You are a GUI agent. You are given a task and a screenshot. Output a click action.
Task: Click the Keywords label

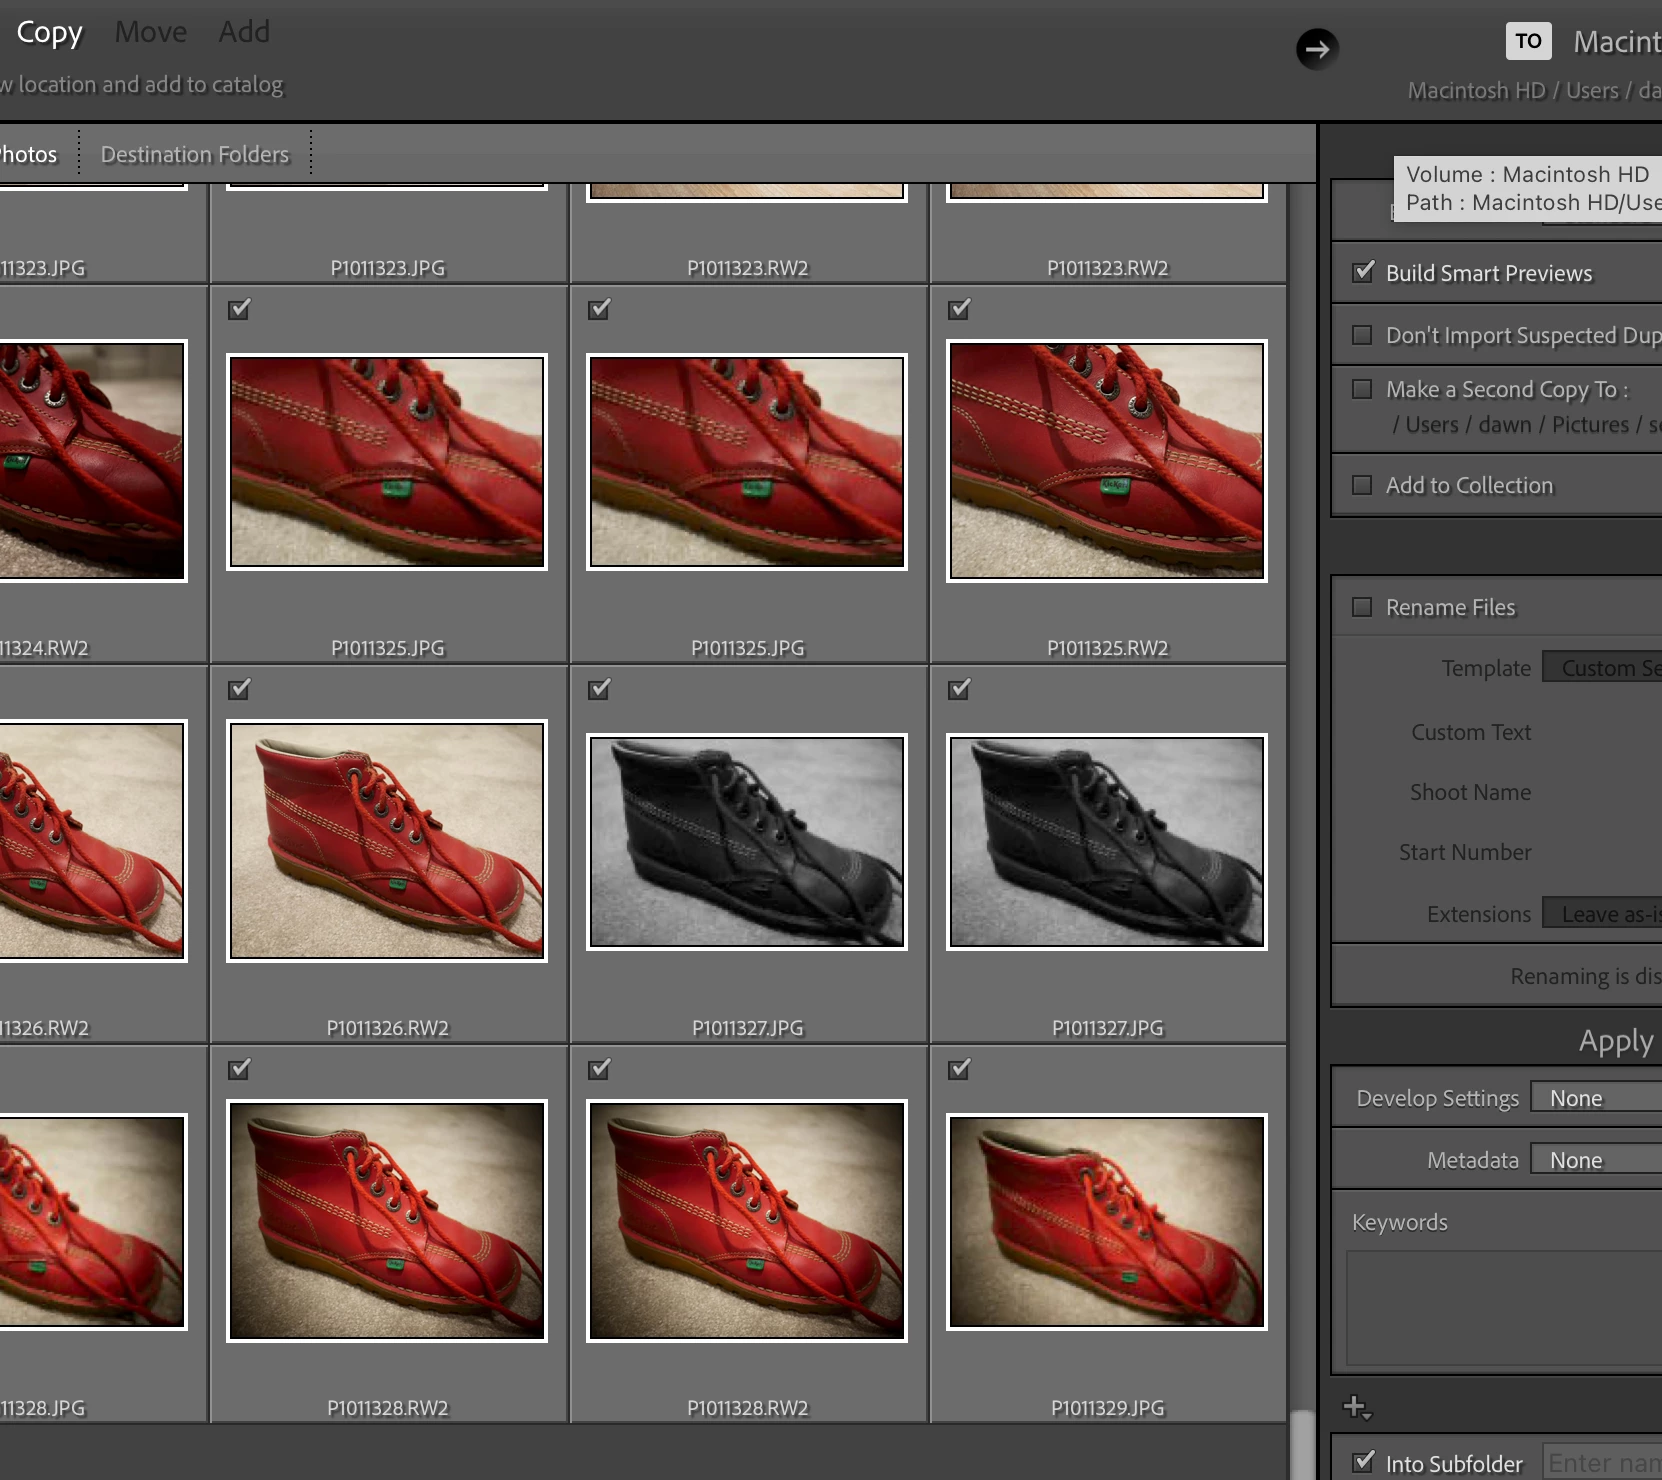(x=1400, y=1222)
